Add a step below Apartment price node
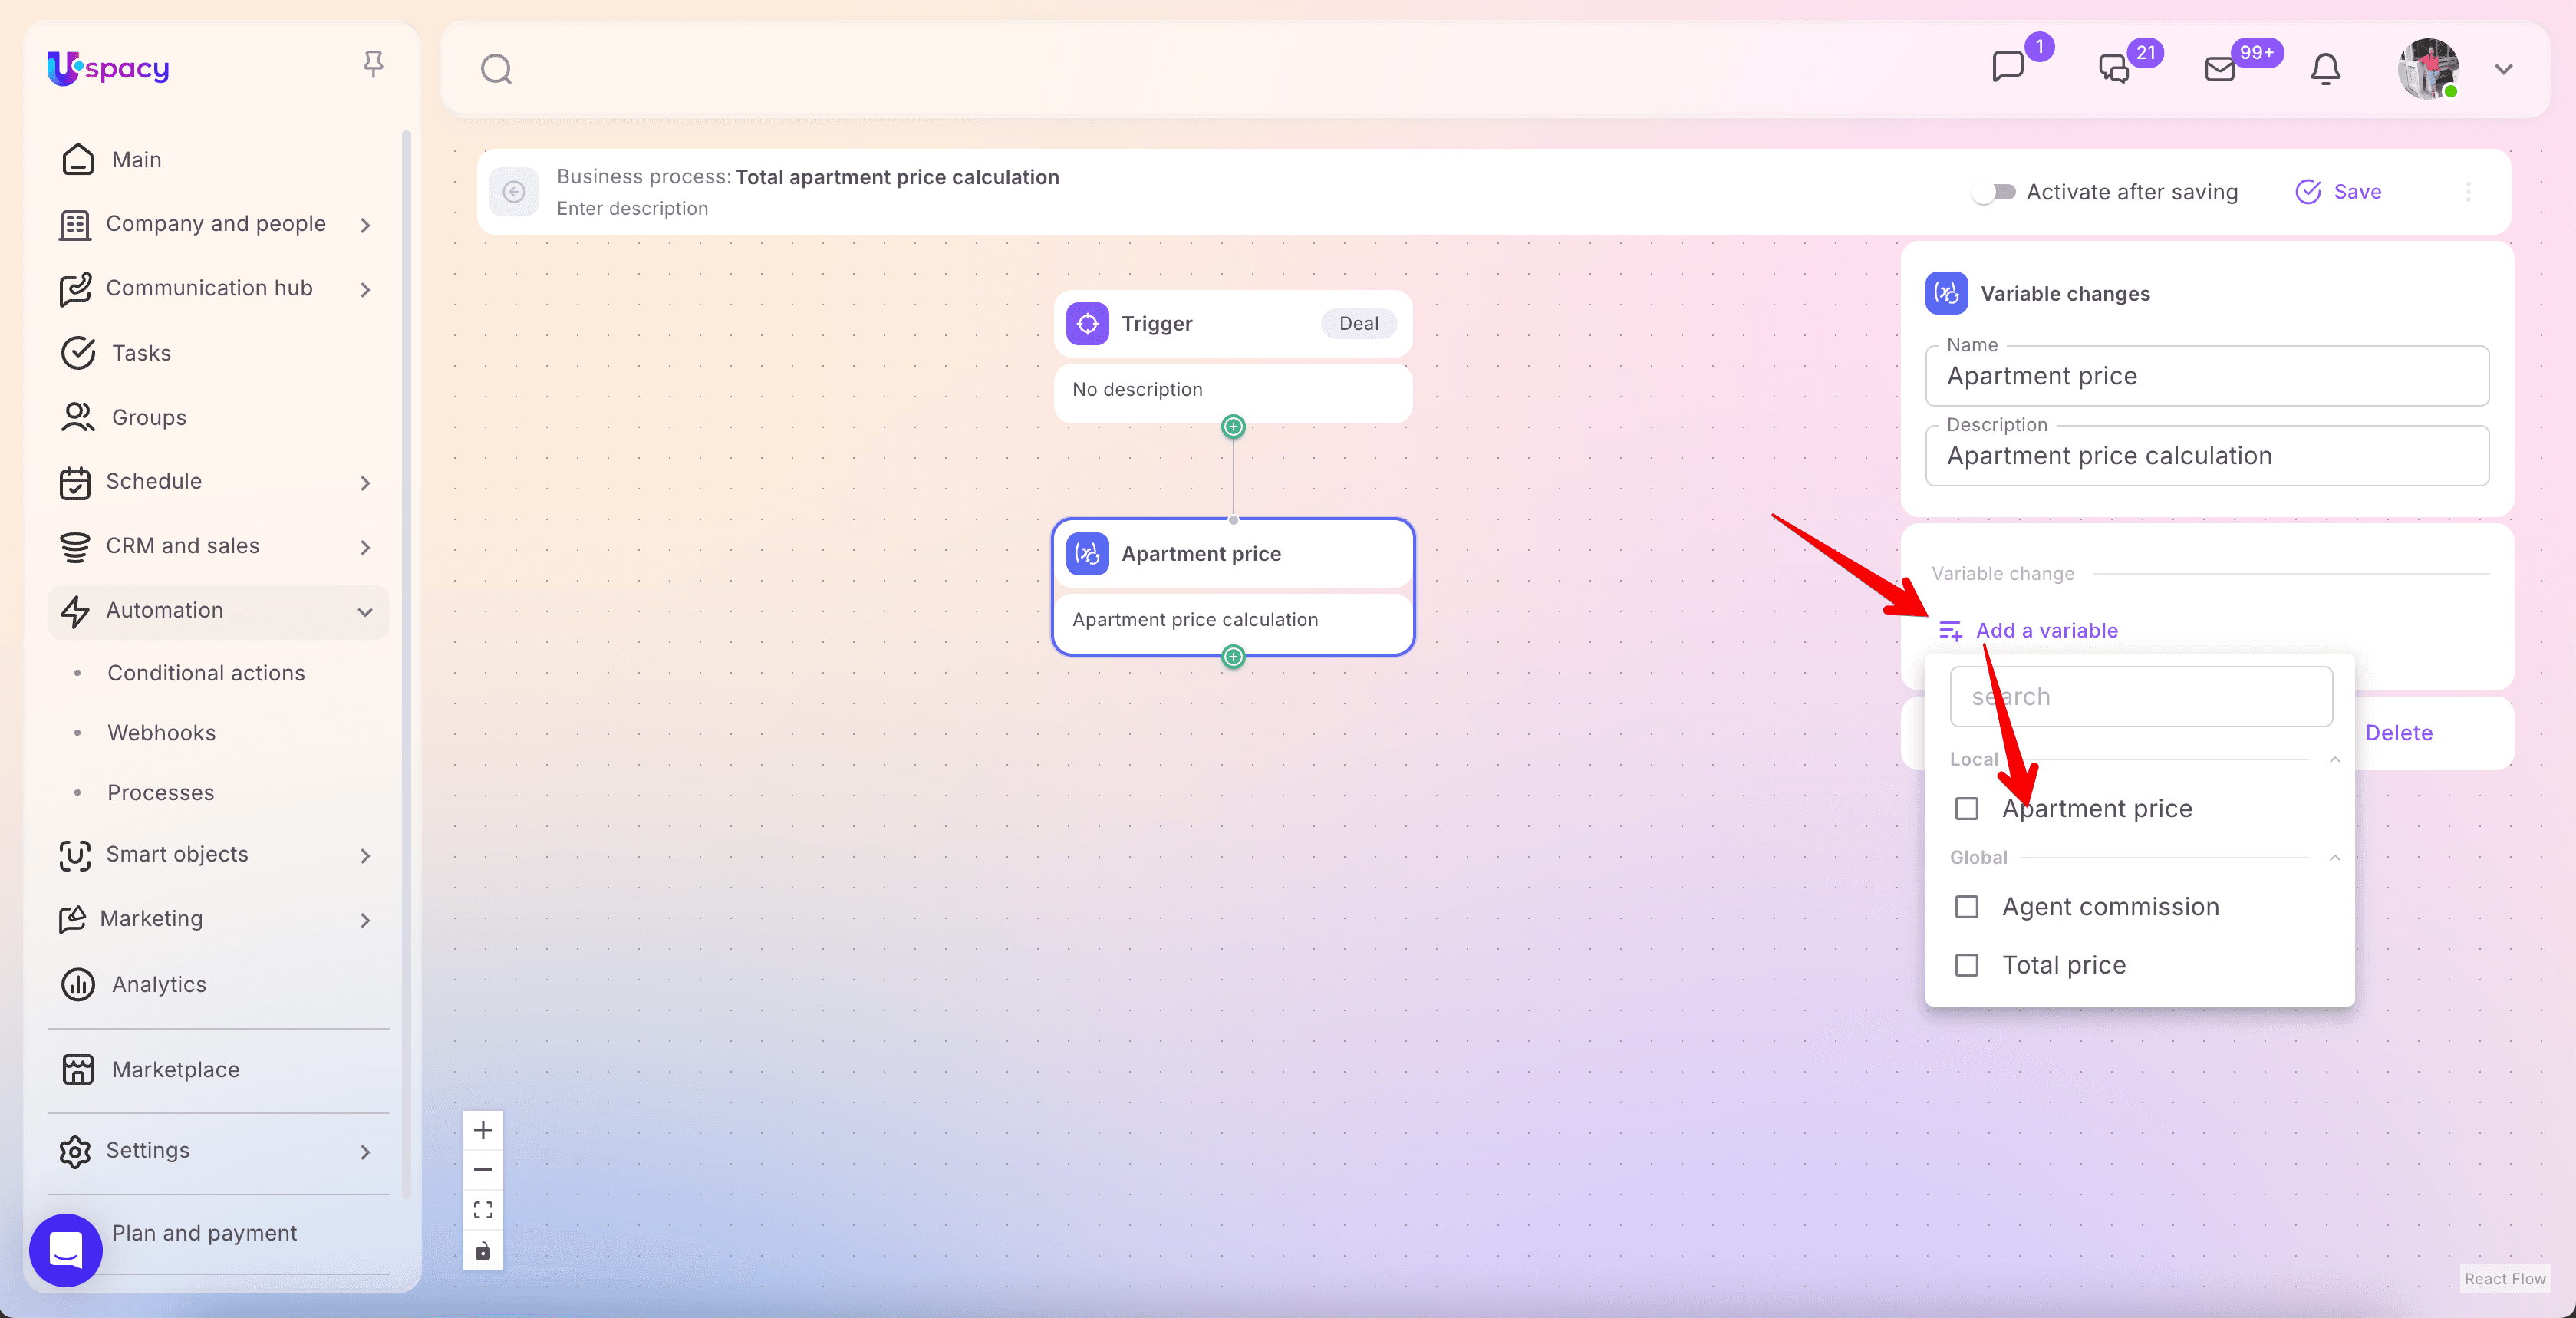The image size is (2576, 1318). (1233, 657)
